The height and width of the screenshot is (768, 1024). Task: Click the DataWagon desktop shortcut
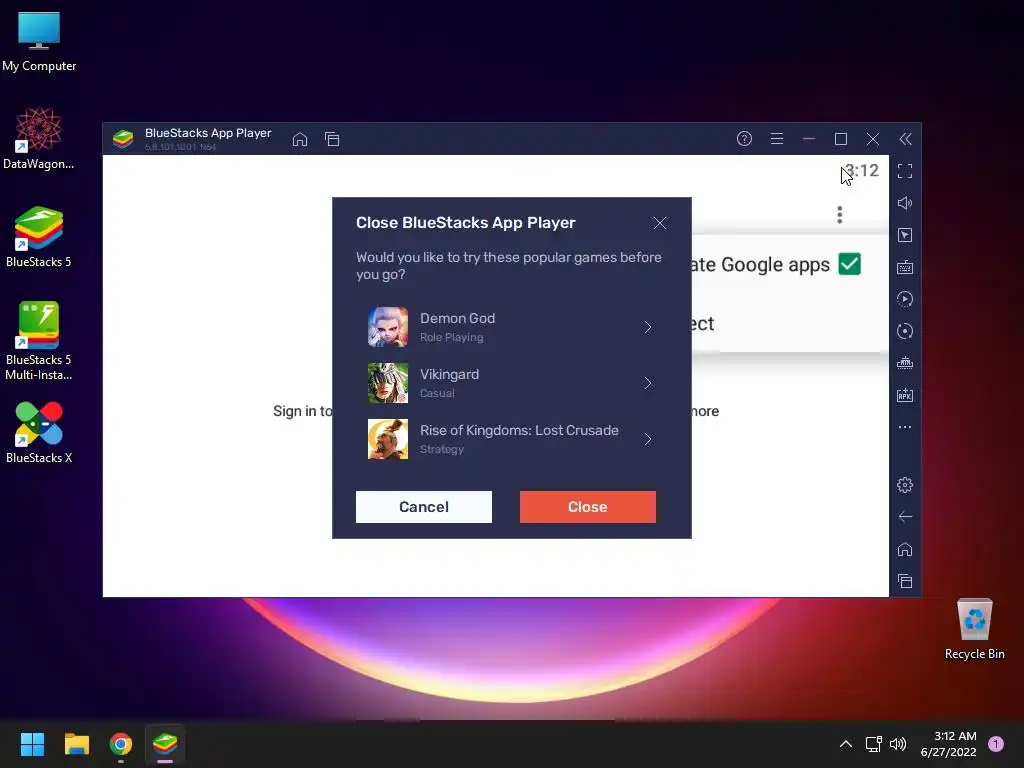[39, 138]
